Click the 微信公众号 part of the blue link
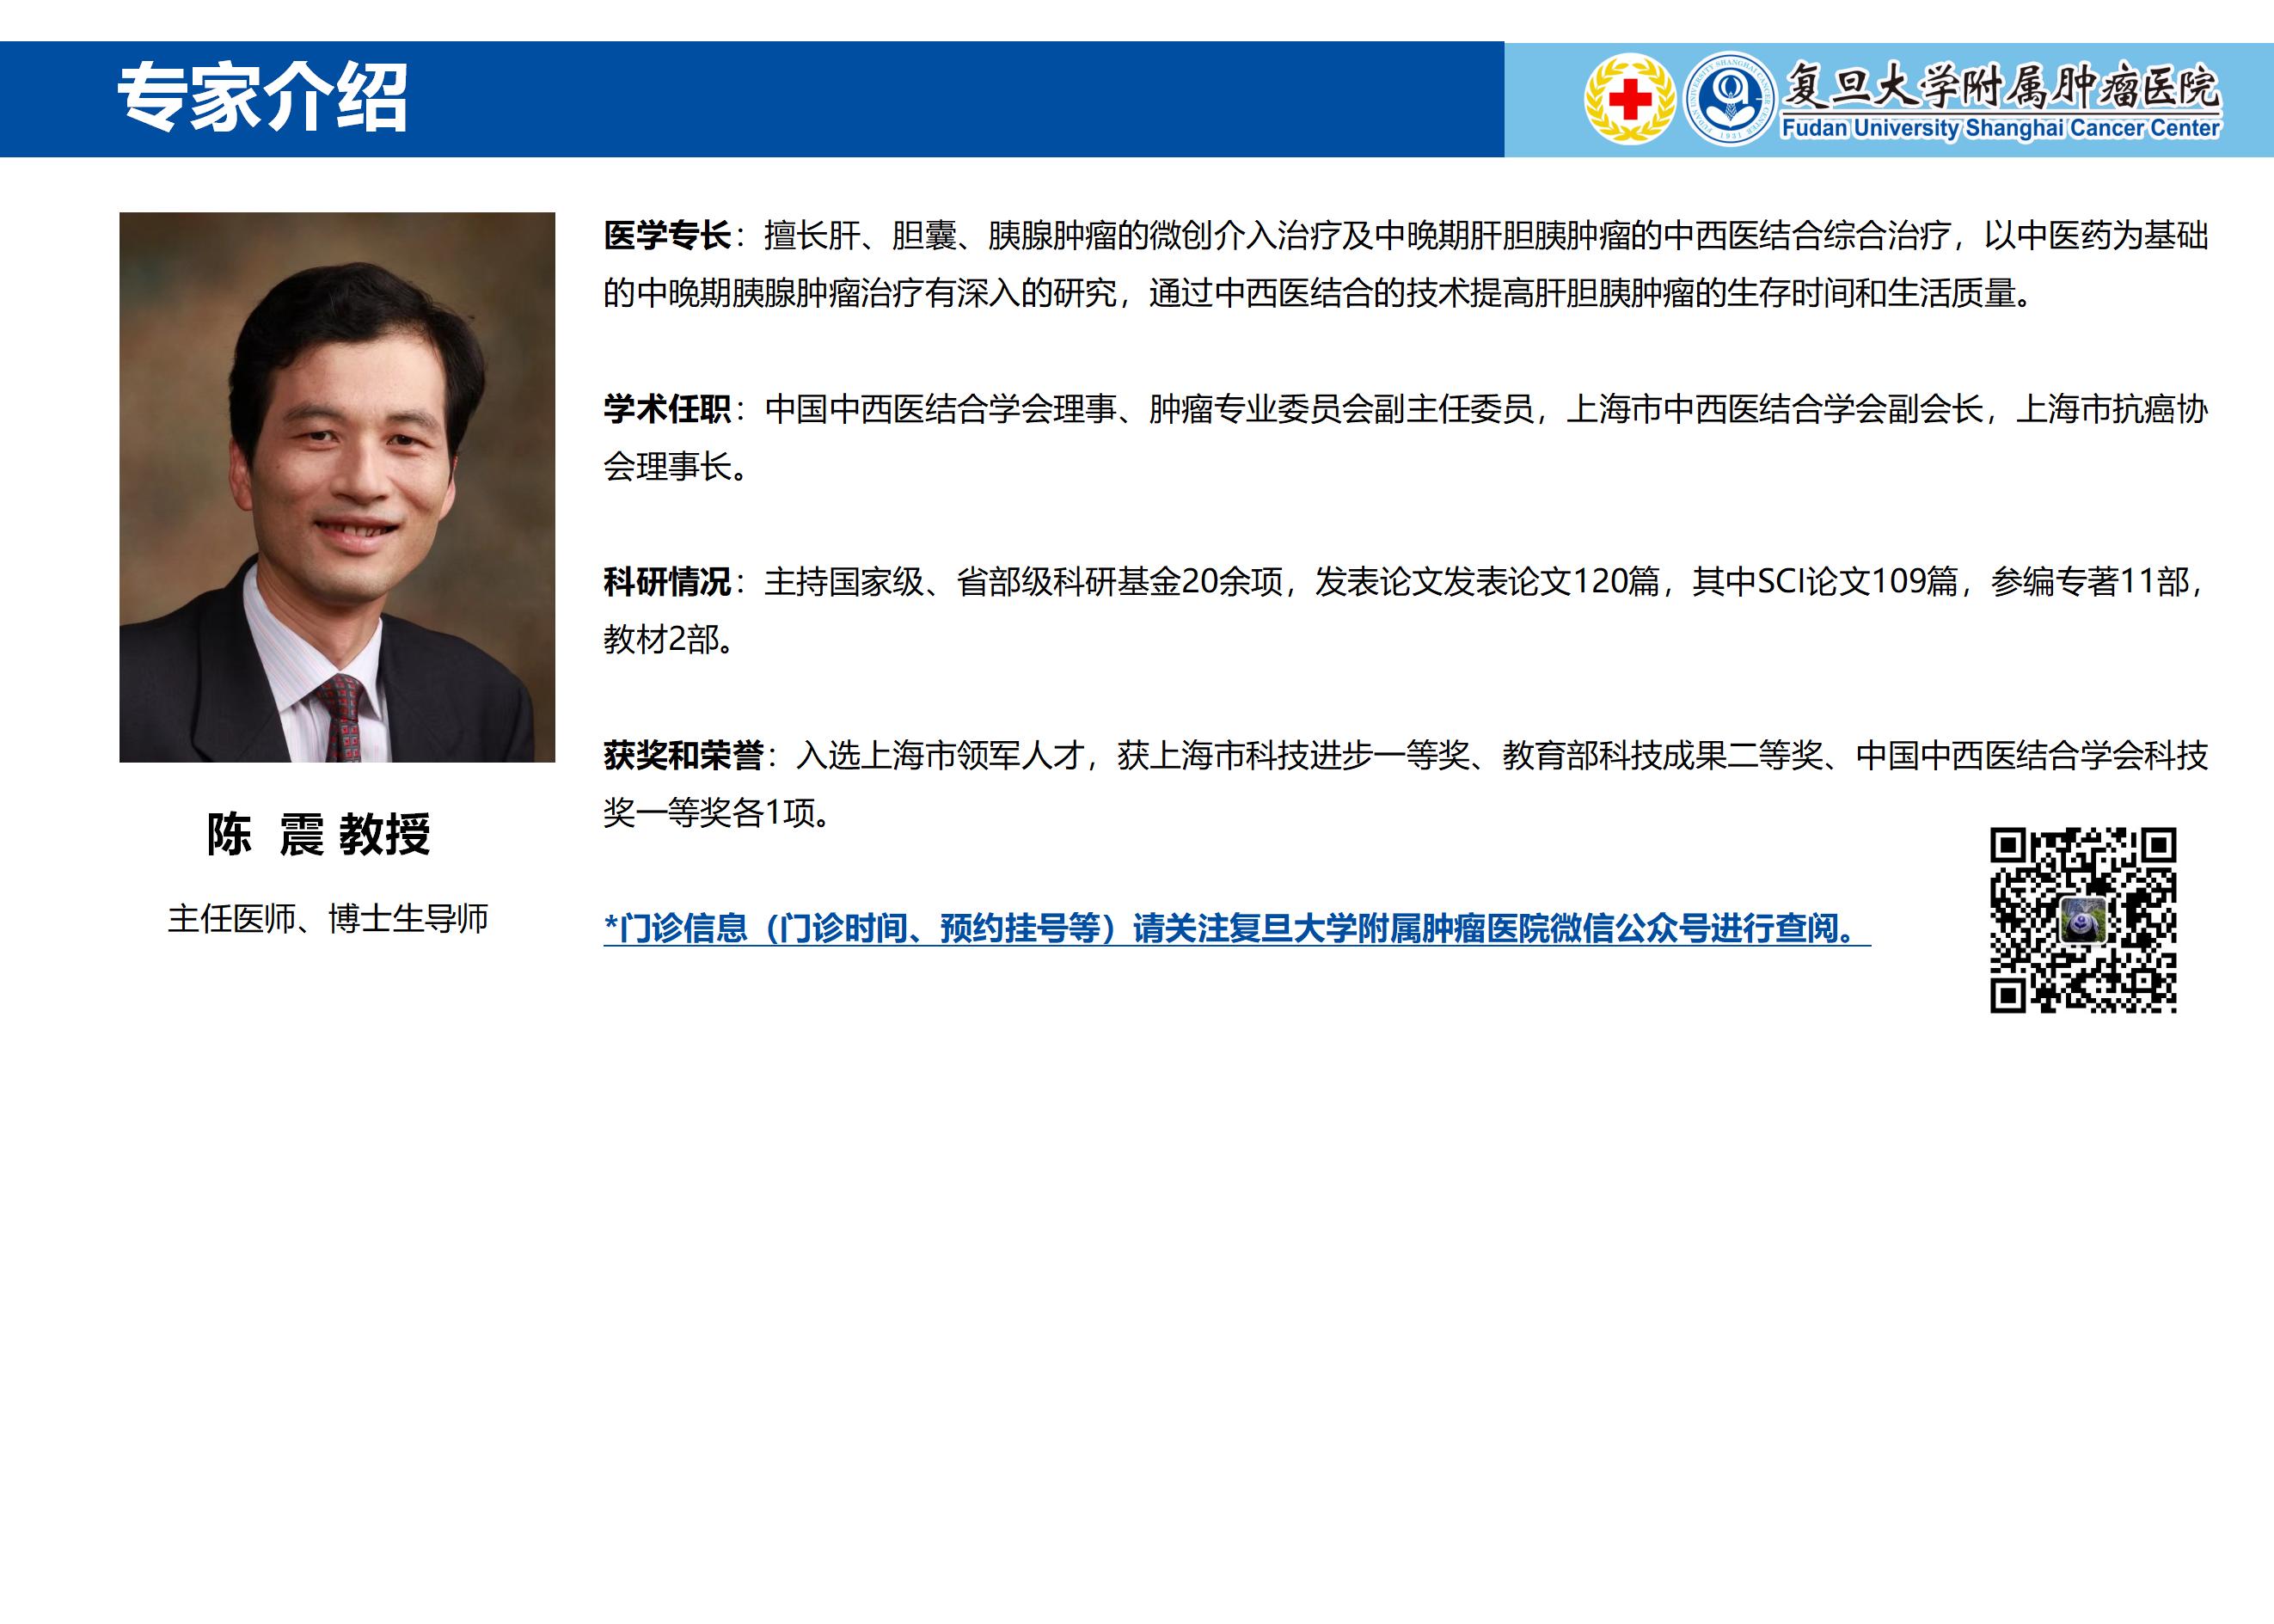Screen dimensions: 2274x1624 coord(1630,928)
